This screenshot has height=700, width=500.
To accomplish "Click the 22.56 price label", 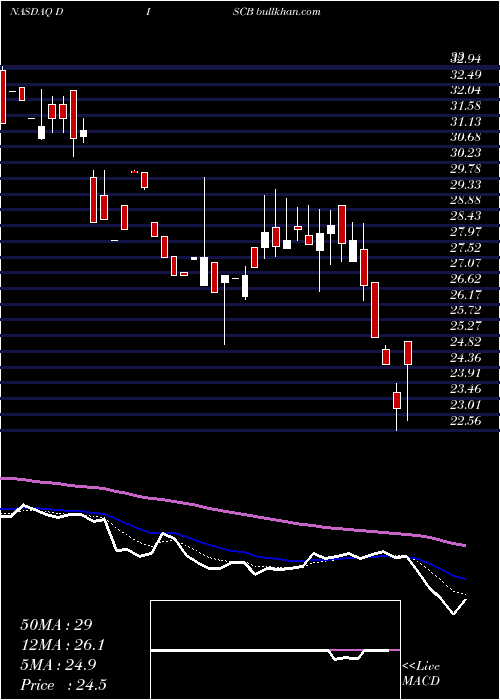I will click(x=466, y=421).
